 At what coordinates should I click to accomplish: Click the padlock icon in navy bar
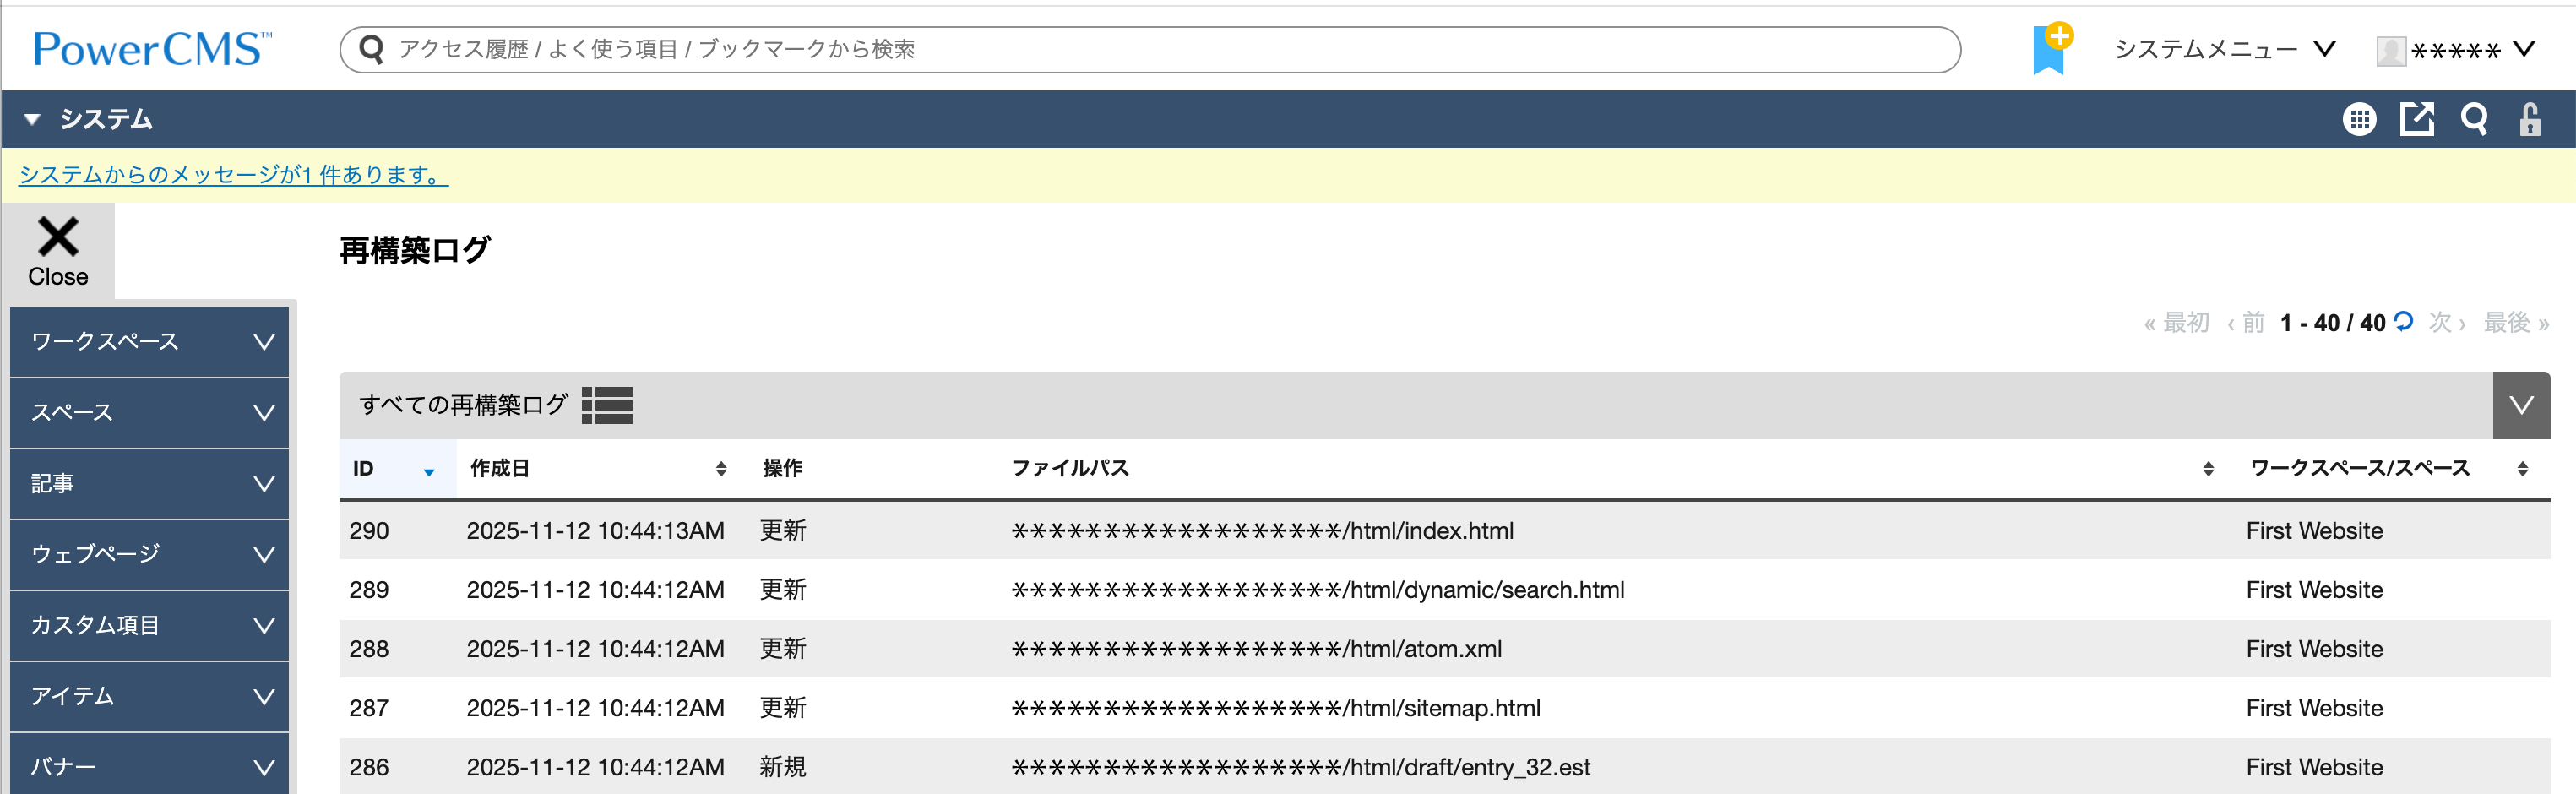pyautogui.click(x=2530, y=120)
